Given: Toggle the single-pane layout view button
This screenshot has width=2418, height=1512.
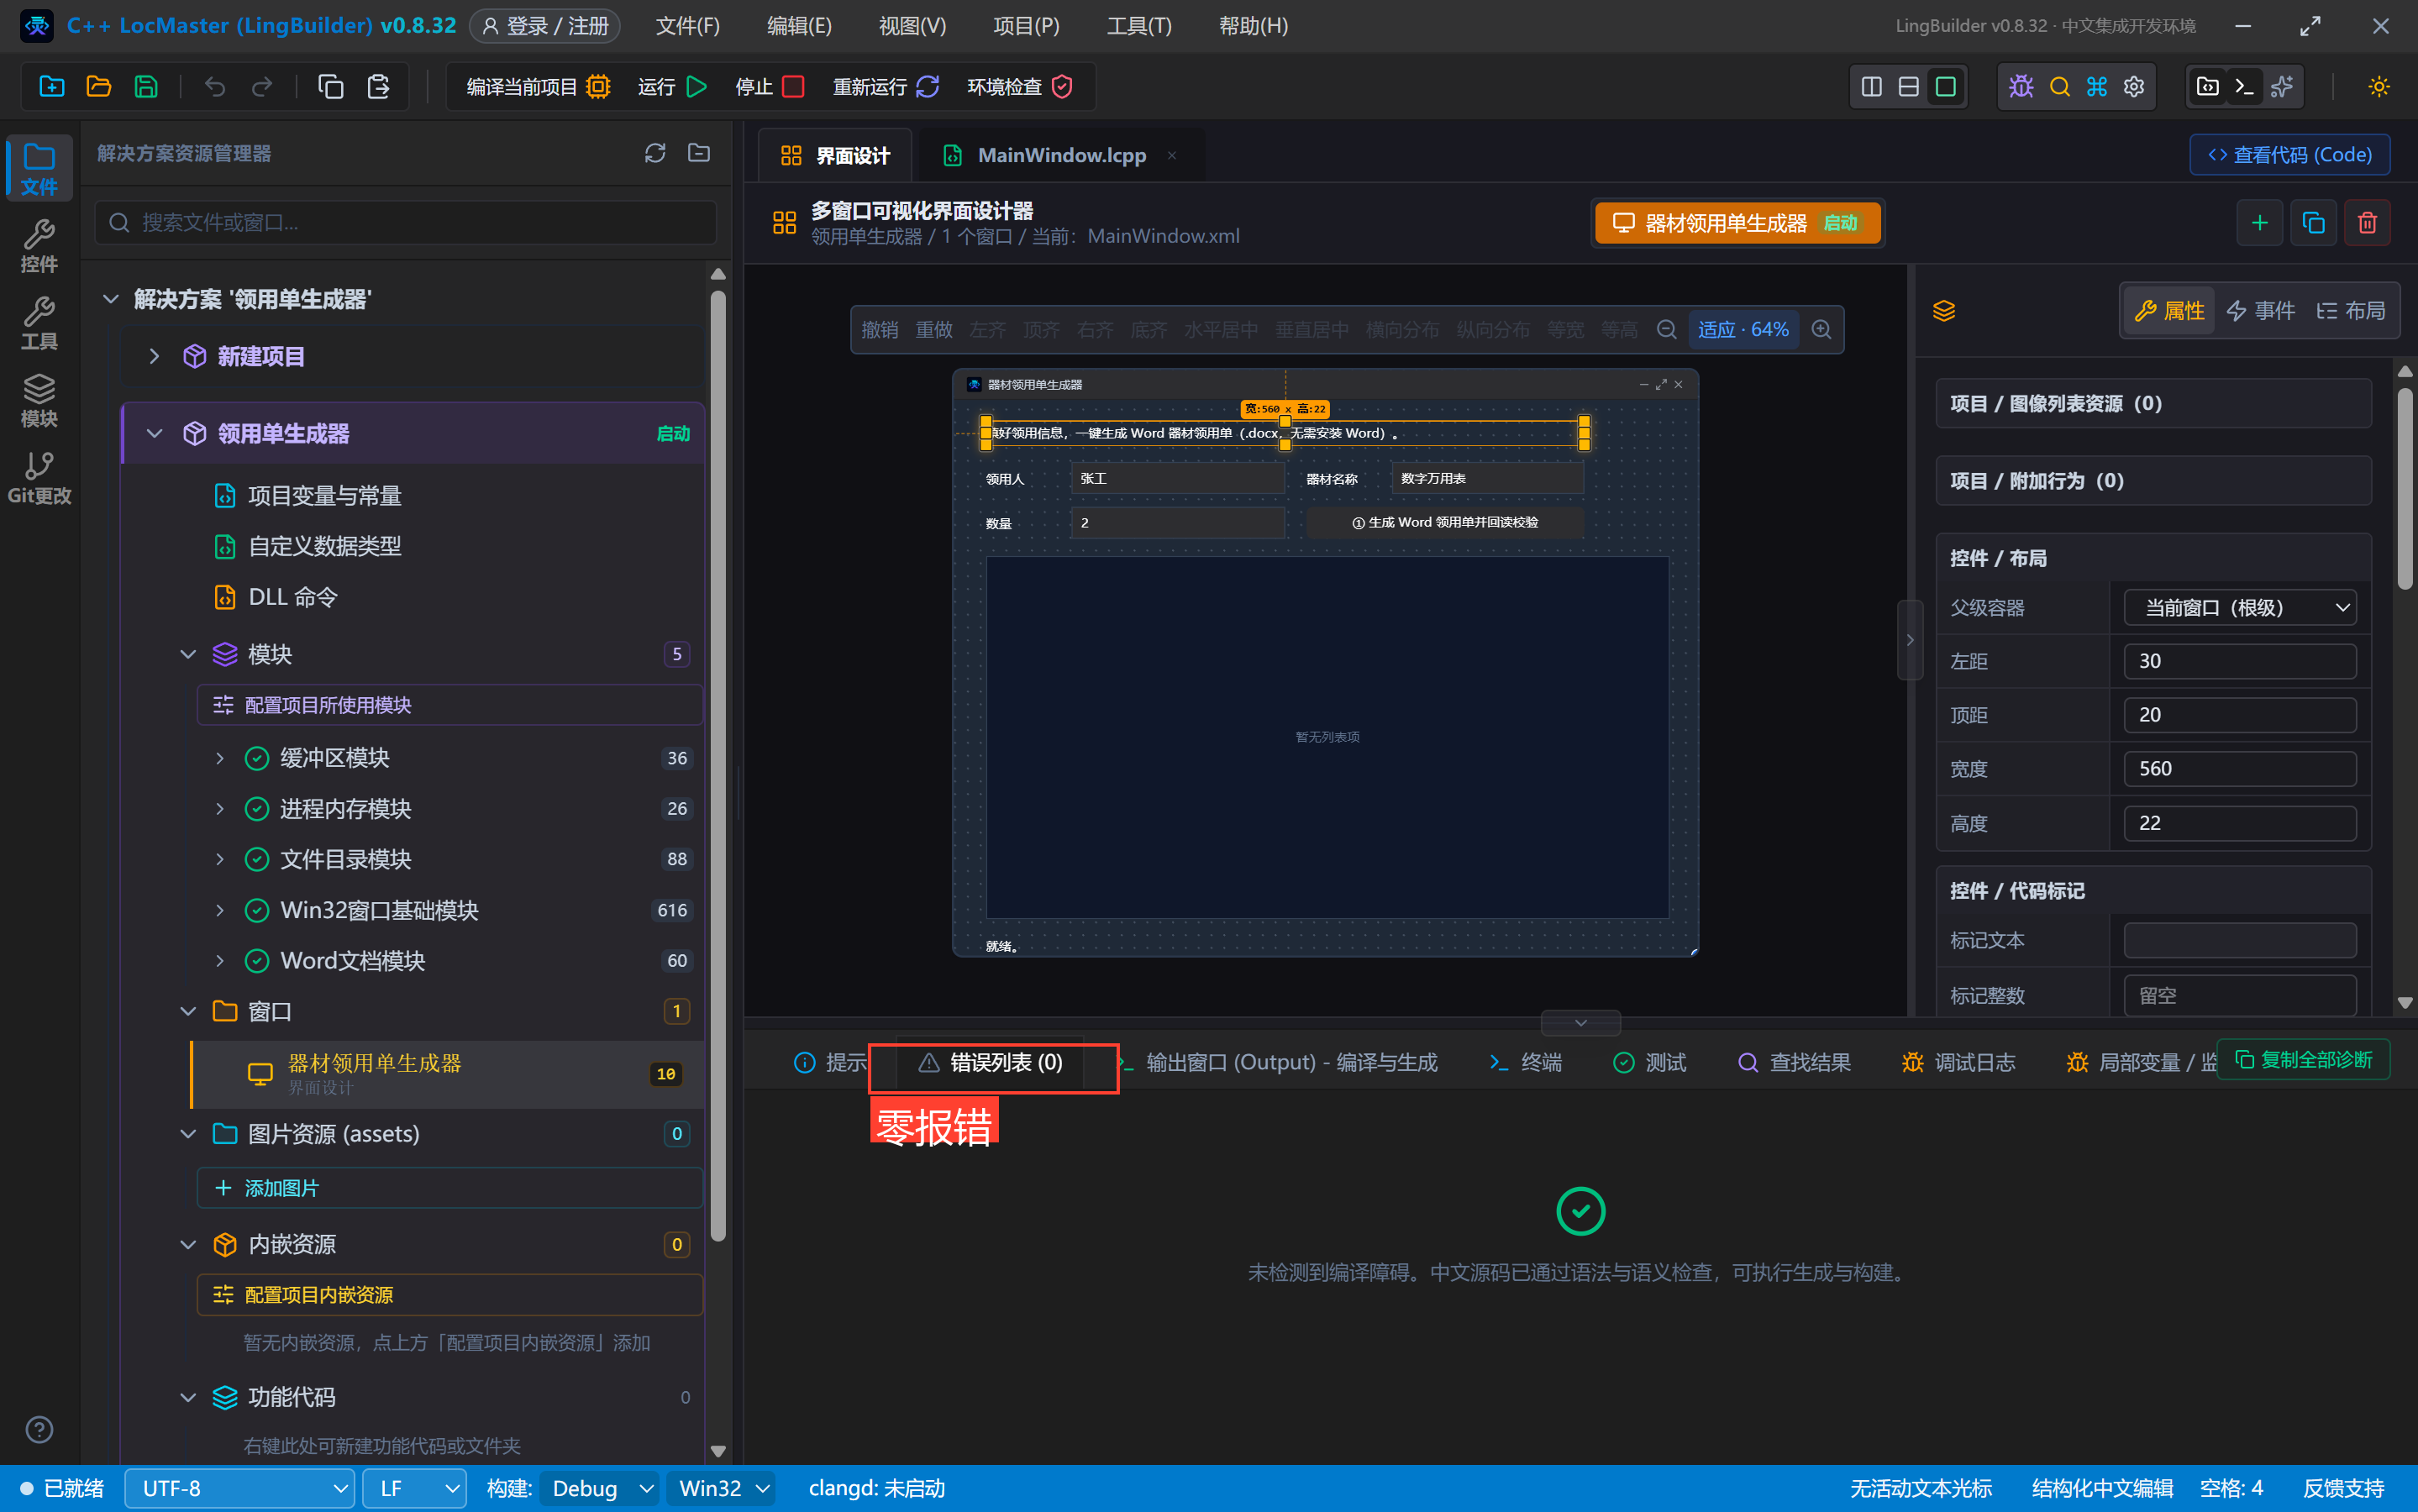Looking at the screenshot, I should pyautogui.click(x=1945, y=87).
